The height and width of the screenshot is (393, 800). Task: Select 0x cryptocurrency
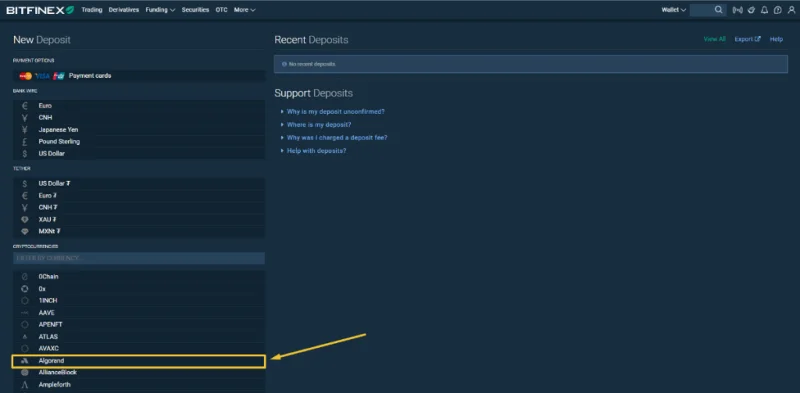point(139,289)
